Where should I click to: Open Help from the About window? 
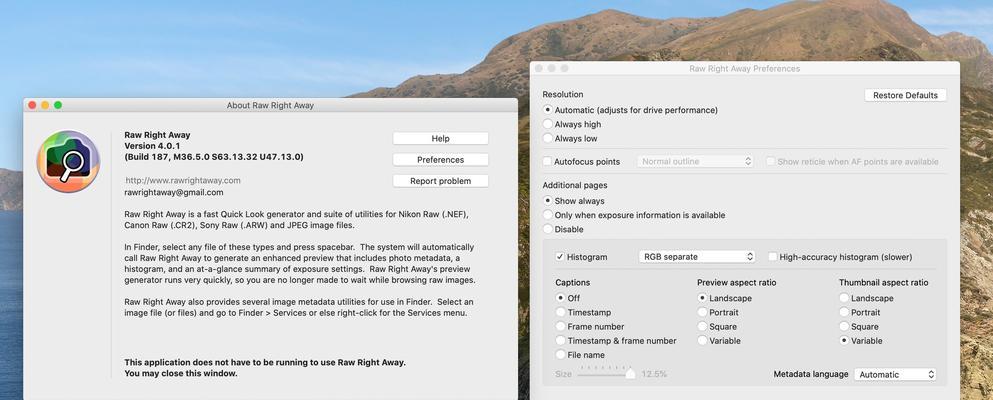(440, 139)
